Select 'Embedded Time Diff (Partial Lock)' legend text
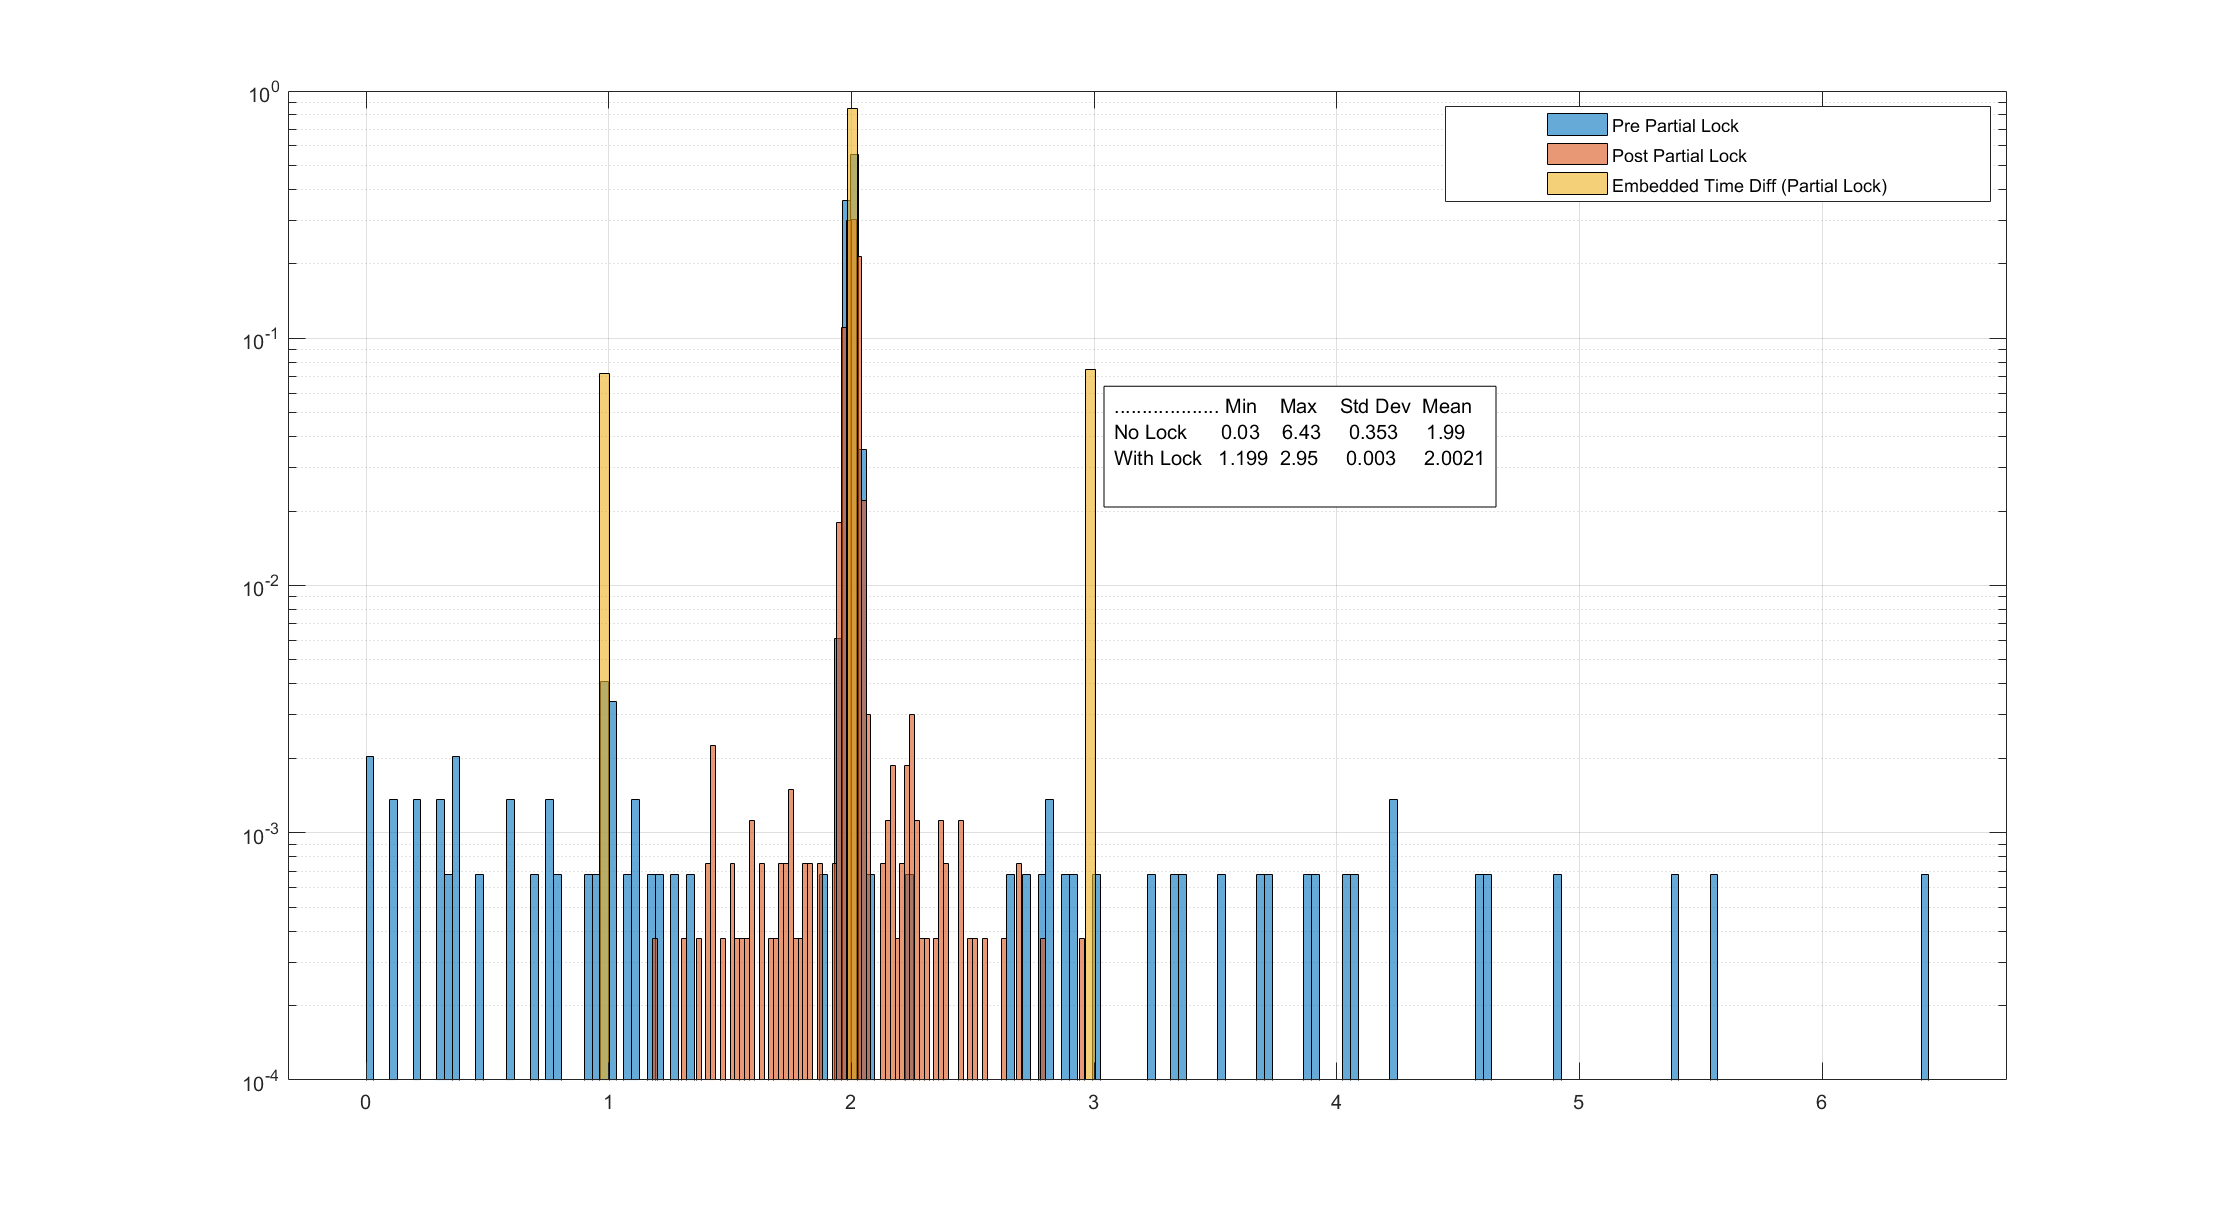 click(x=1748, y=186)
